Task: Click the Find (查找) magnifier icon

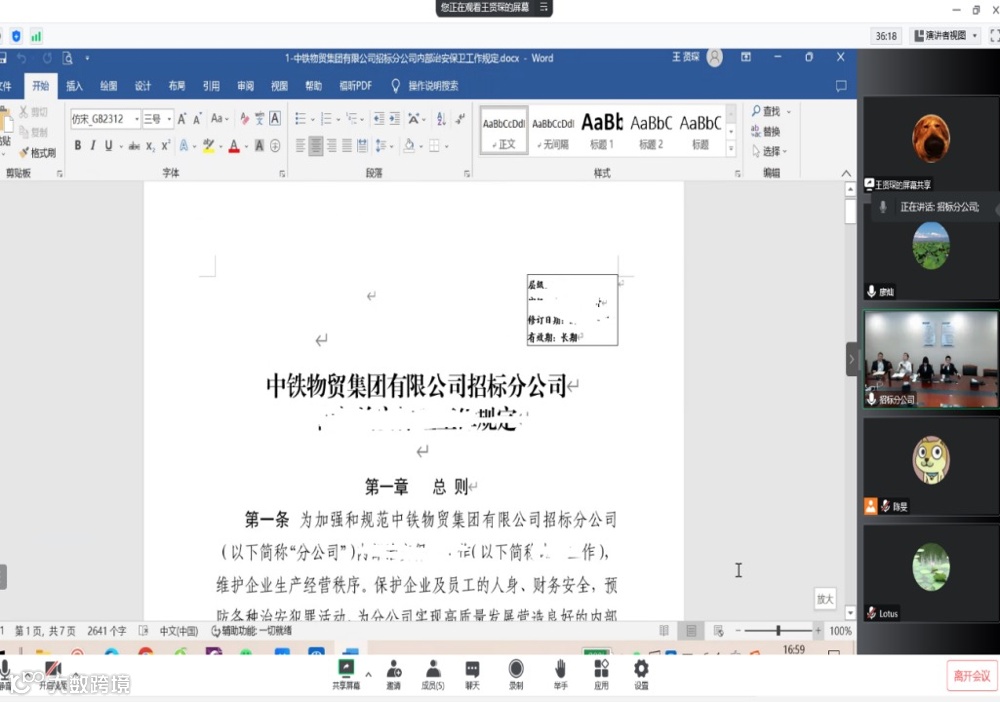Action: [756, 111]
